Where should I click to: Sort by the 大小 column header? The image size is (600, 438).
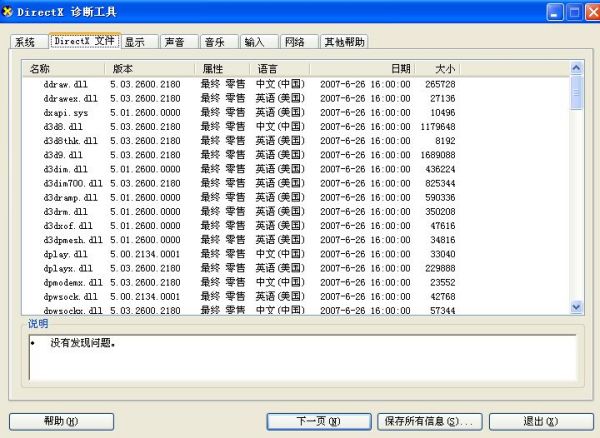(437, 69)
